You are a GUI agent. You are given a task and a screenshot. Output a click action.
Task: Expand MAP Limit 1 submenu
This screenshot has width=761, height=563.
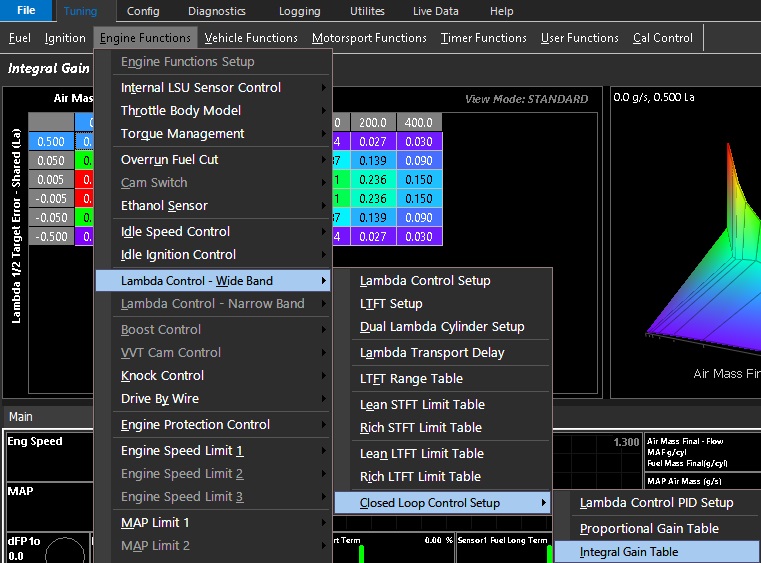pyautogui.click(x=214, y=523)
